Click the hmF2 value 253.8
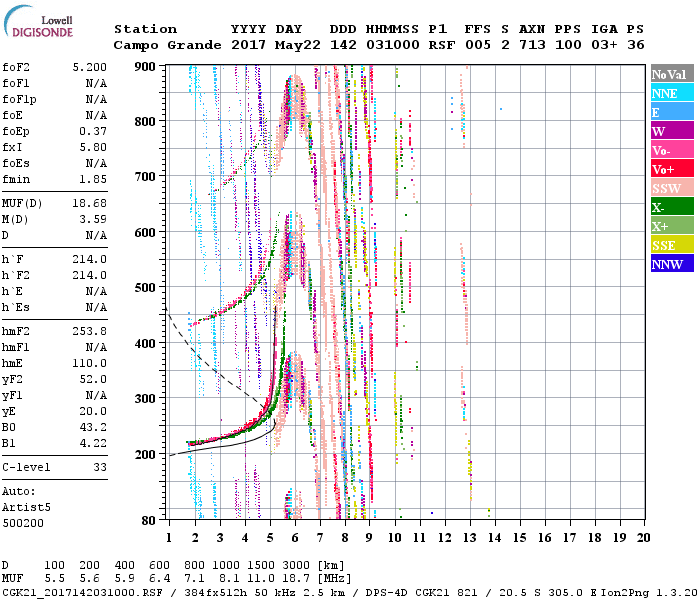The image size is (700, 600). 91,331
